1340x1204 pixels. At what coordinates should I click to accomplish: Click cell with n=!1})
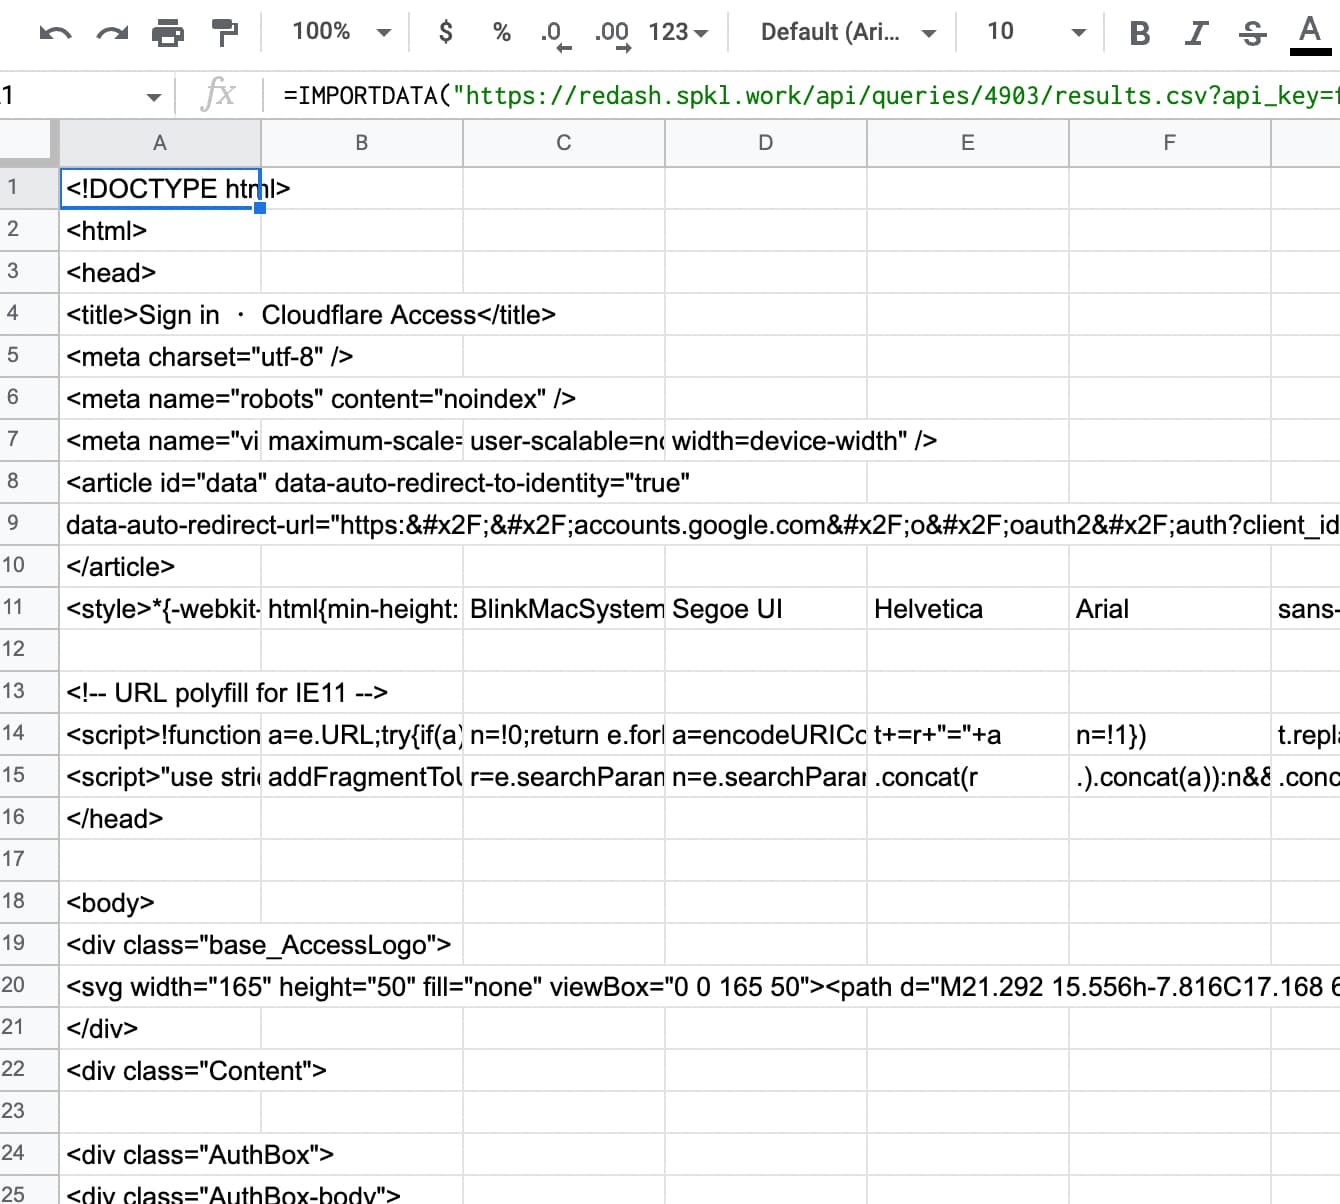pos(1170,735)
